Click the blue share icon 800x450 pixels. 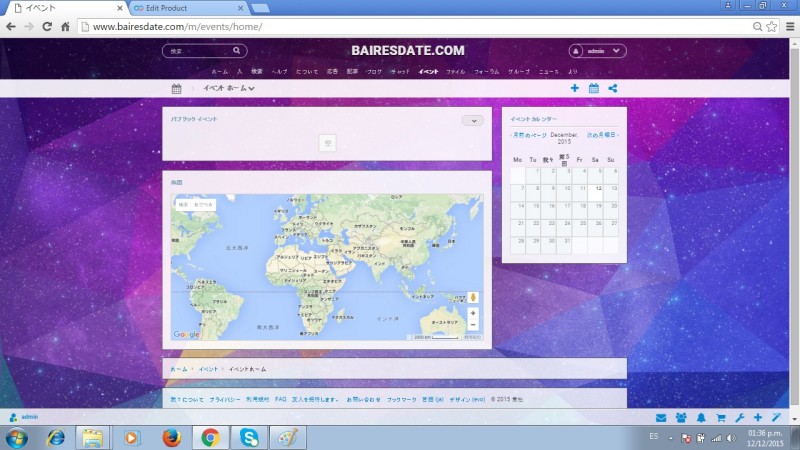click(x=613, y=88)
